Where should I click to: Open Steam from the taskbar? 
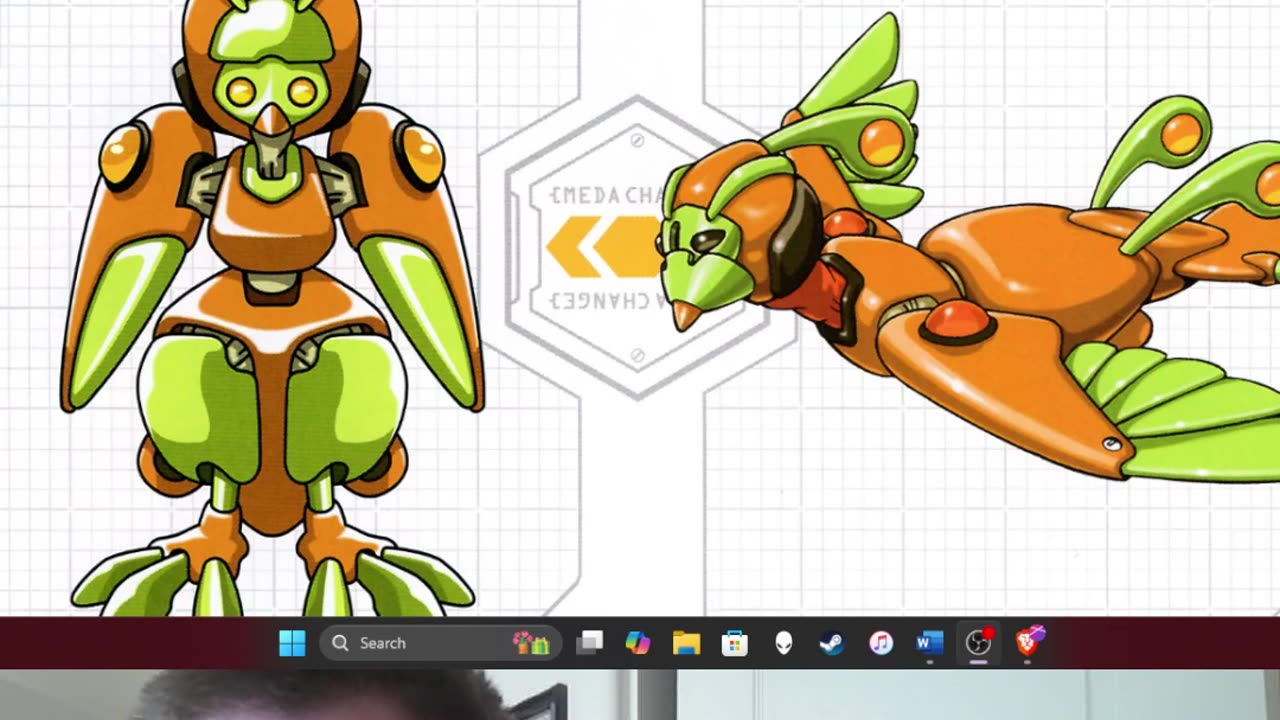(x=832, y=643)
